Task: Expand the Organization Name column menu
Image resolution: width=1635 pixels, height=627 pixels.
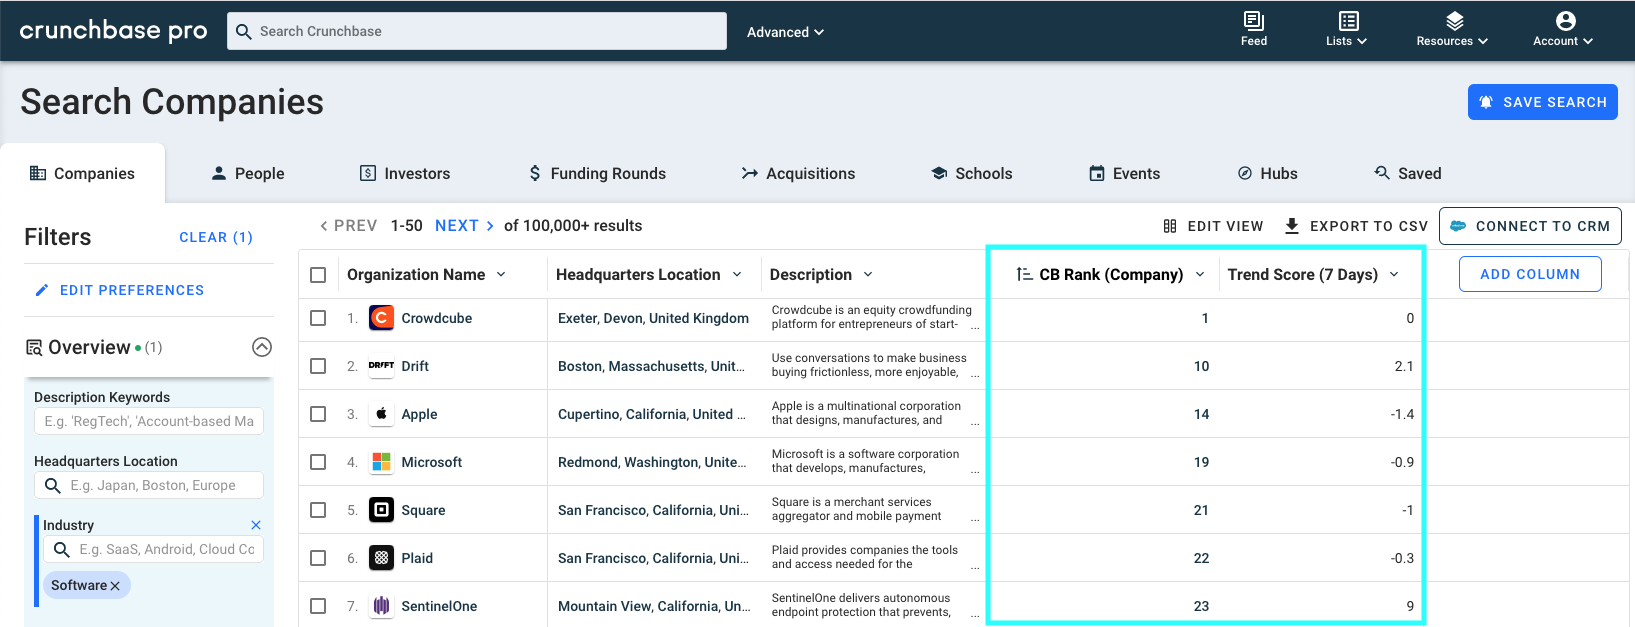Action: point(501,274)
